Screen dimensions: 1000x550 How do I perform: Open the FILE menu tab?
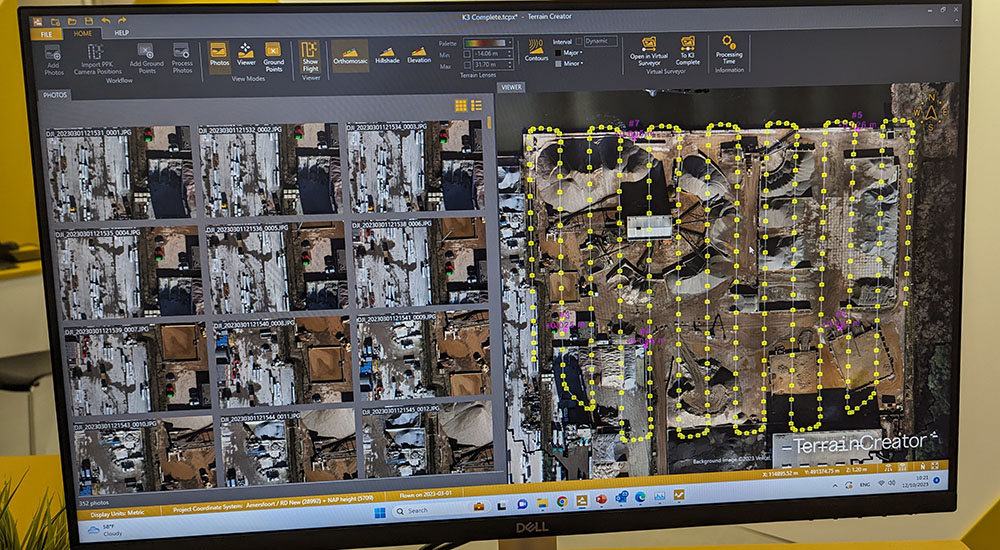(x=47, y=34)
